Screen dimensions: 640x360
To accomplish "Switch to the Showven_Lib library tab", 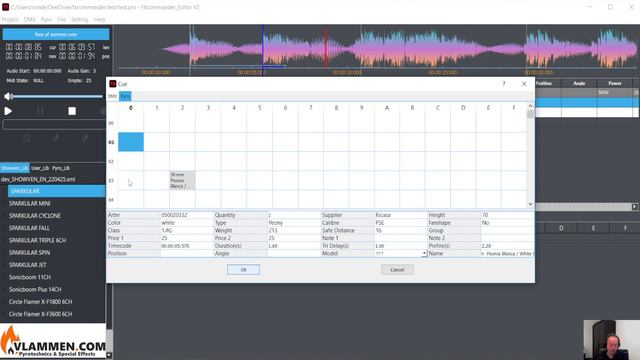I will (15, 168).
